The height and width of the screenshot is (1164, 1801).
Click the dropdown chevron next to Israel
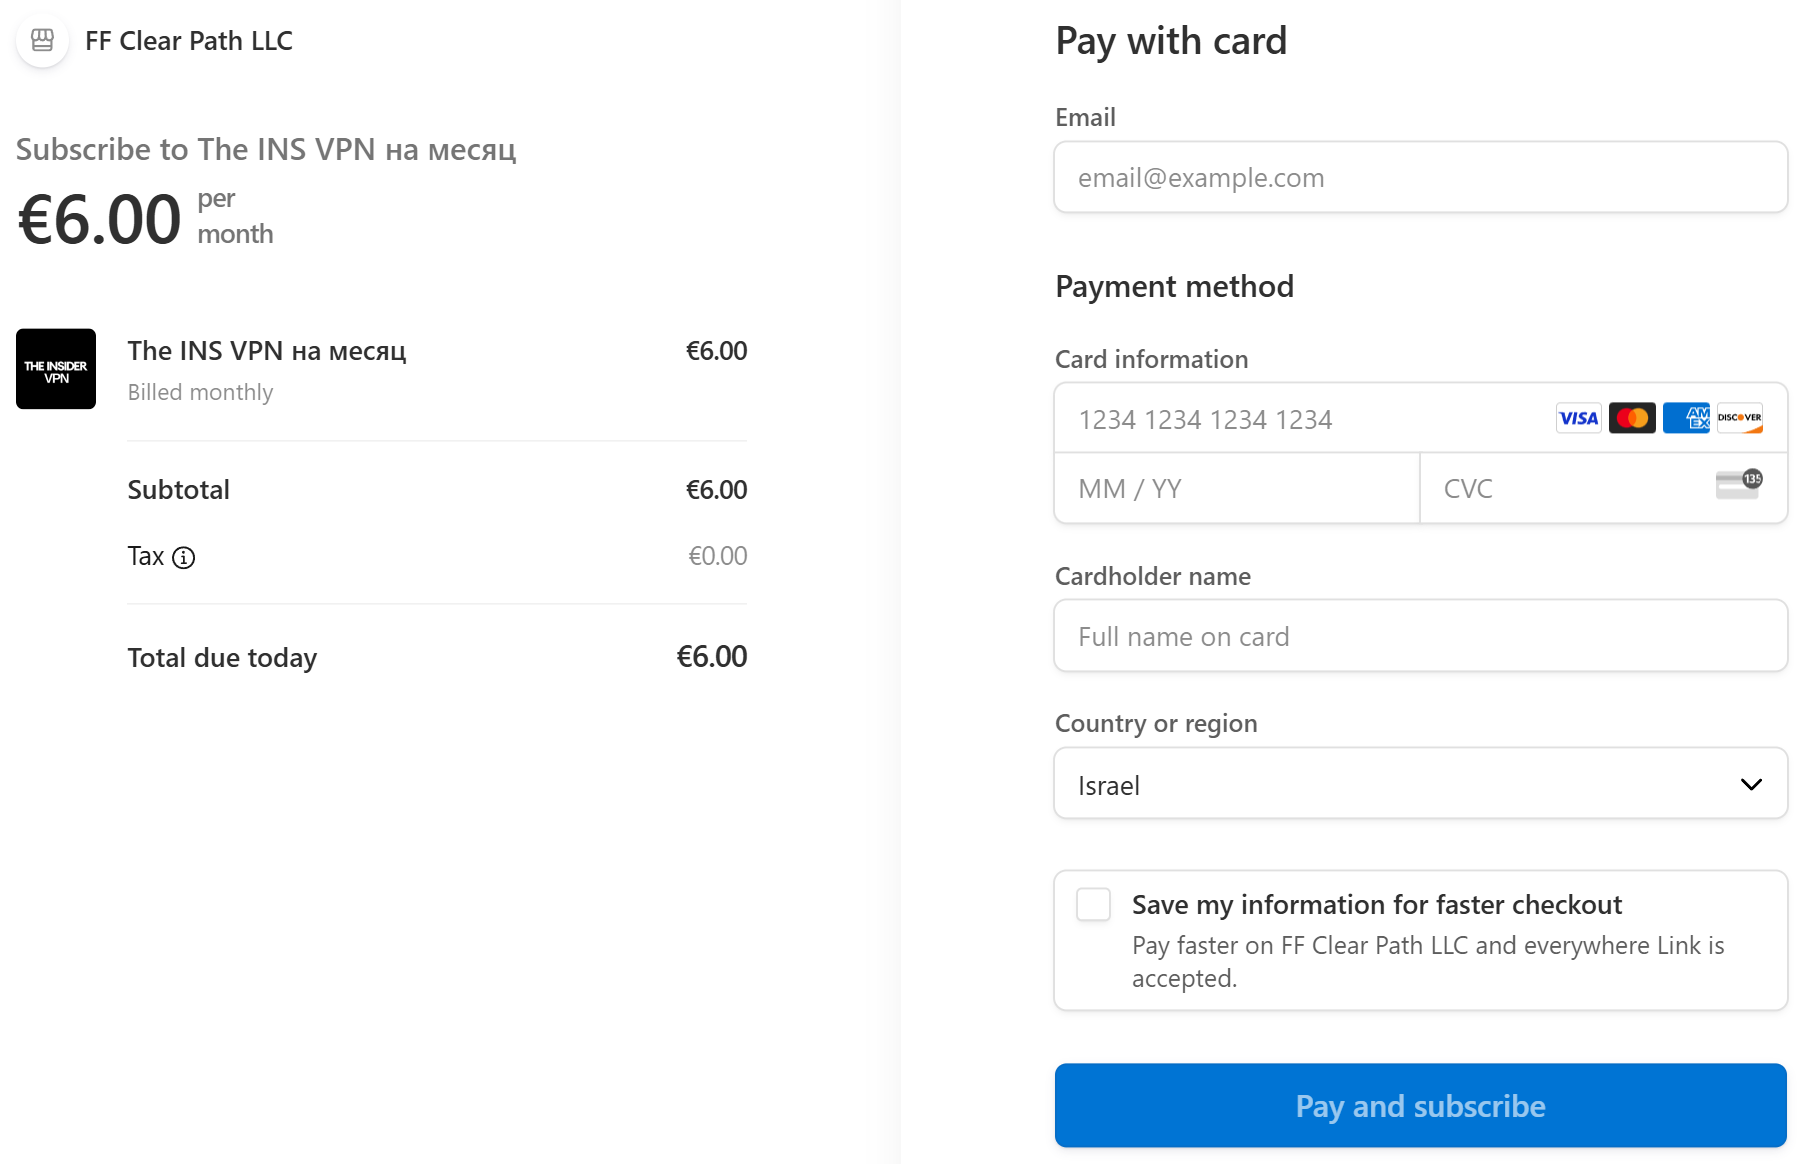click(1751, 785)
